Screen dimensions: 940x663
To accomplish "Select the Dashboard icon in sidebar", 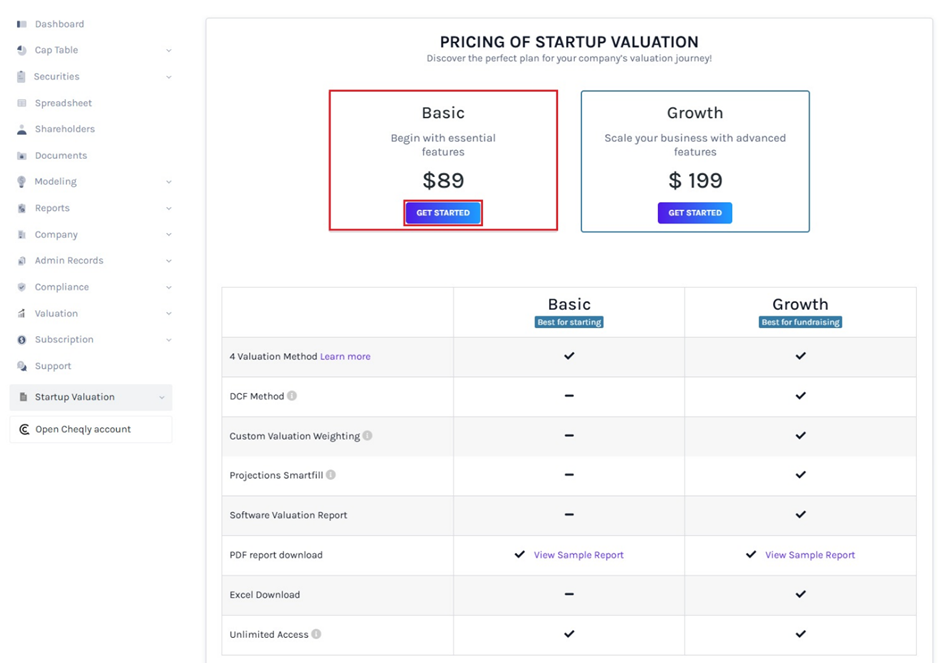I will [25, 23].
